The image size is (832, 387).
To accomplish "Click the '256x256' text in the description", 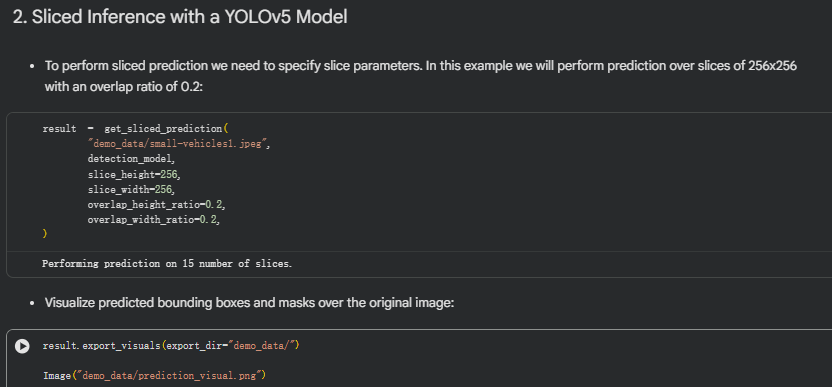I will [773, 66].
